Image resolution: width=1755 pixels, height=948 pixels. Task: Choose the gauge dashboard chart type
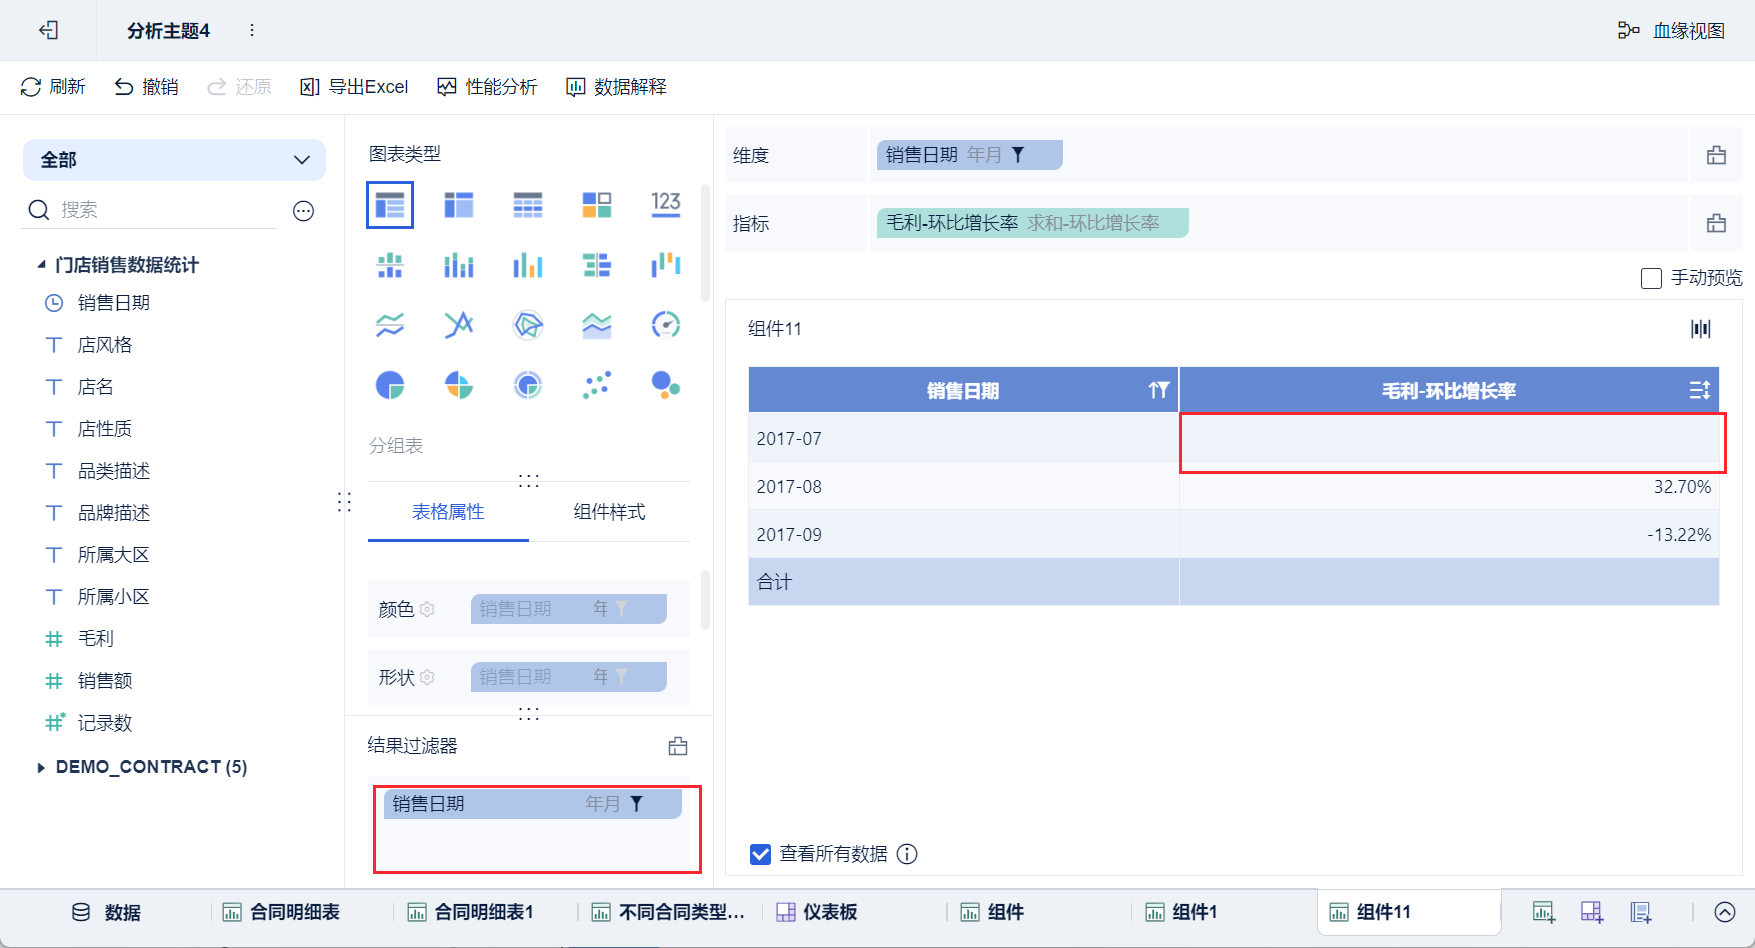point(666,325)
